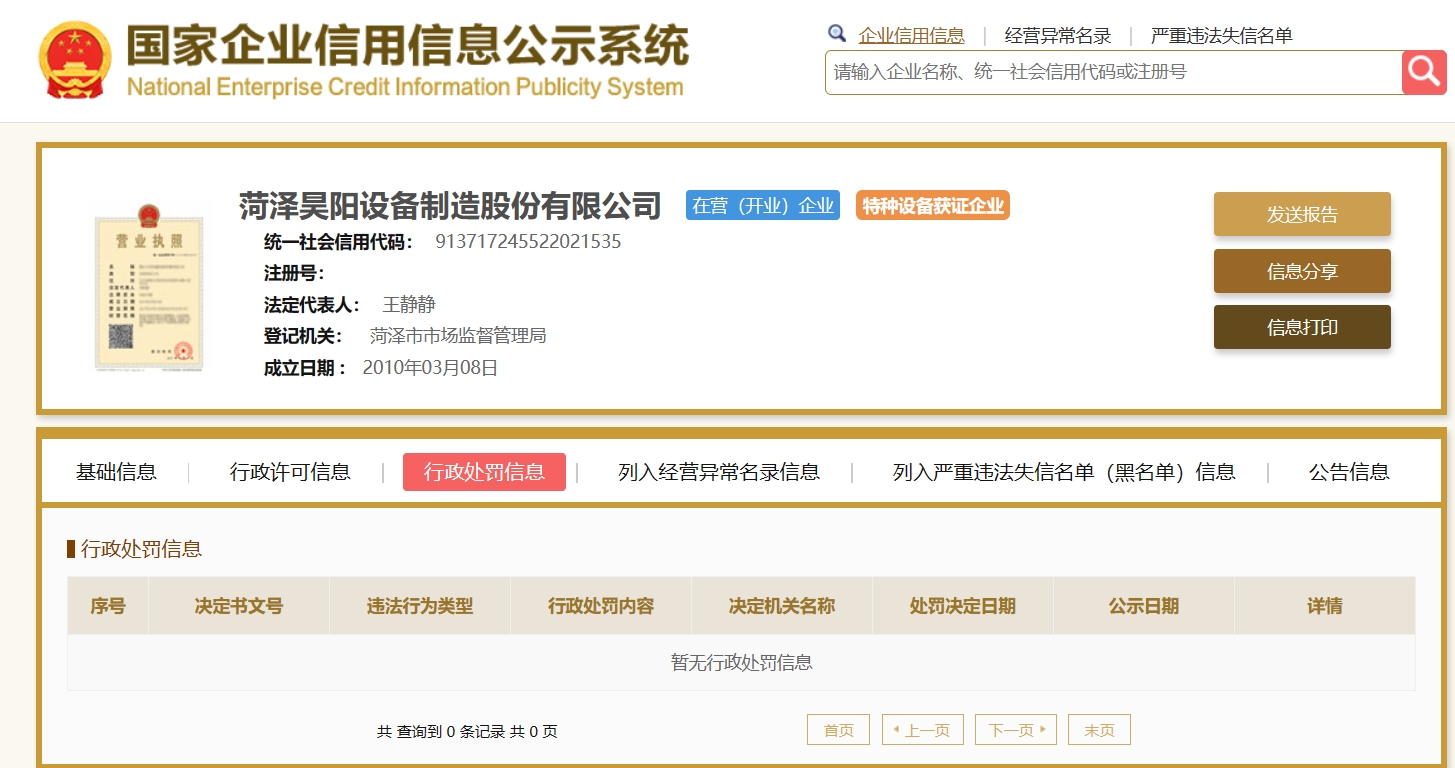
Task: Click the national emblem logo
Action: click(x=75, y=60)
